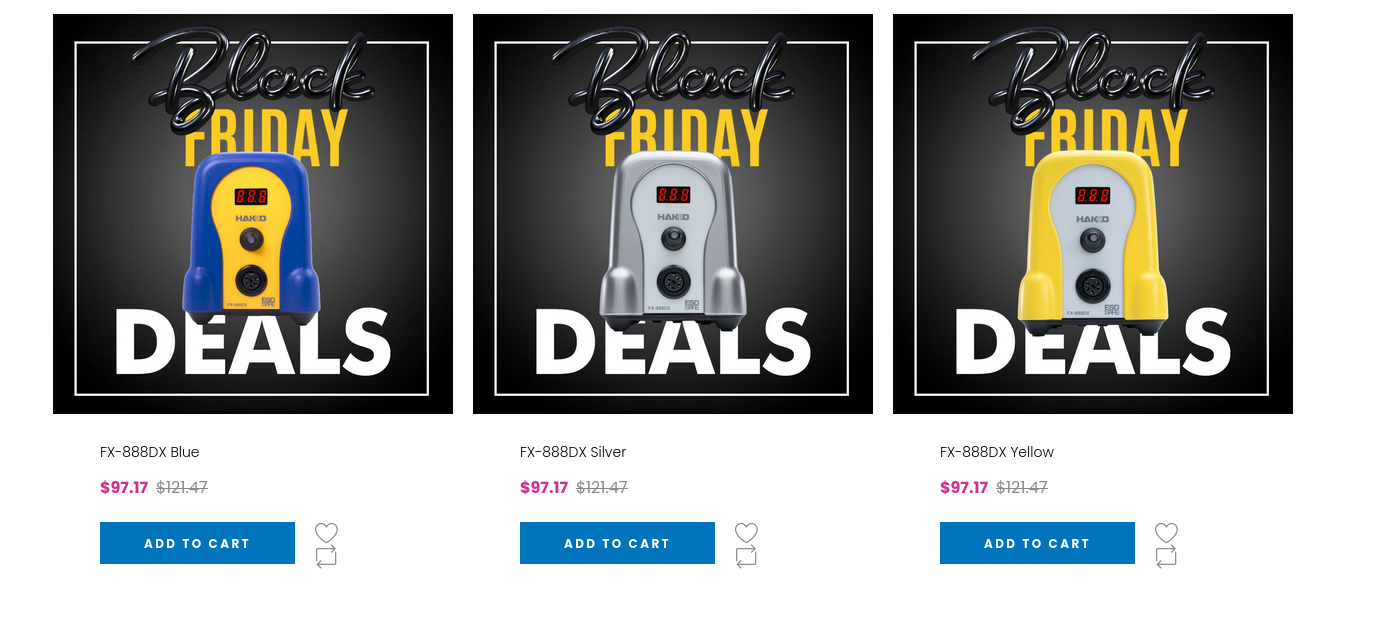
Task: Click the yellow Hakko station Black Friday image
Action: (1093, 214)
